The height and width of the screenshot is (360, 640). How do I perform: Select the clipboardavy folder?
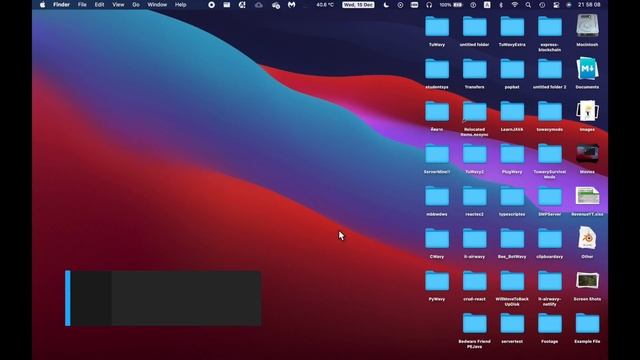click(549, 239)
